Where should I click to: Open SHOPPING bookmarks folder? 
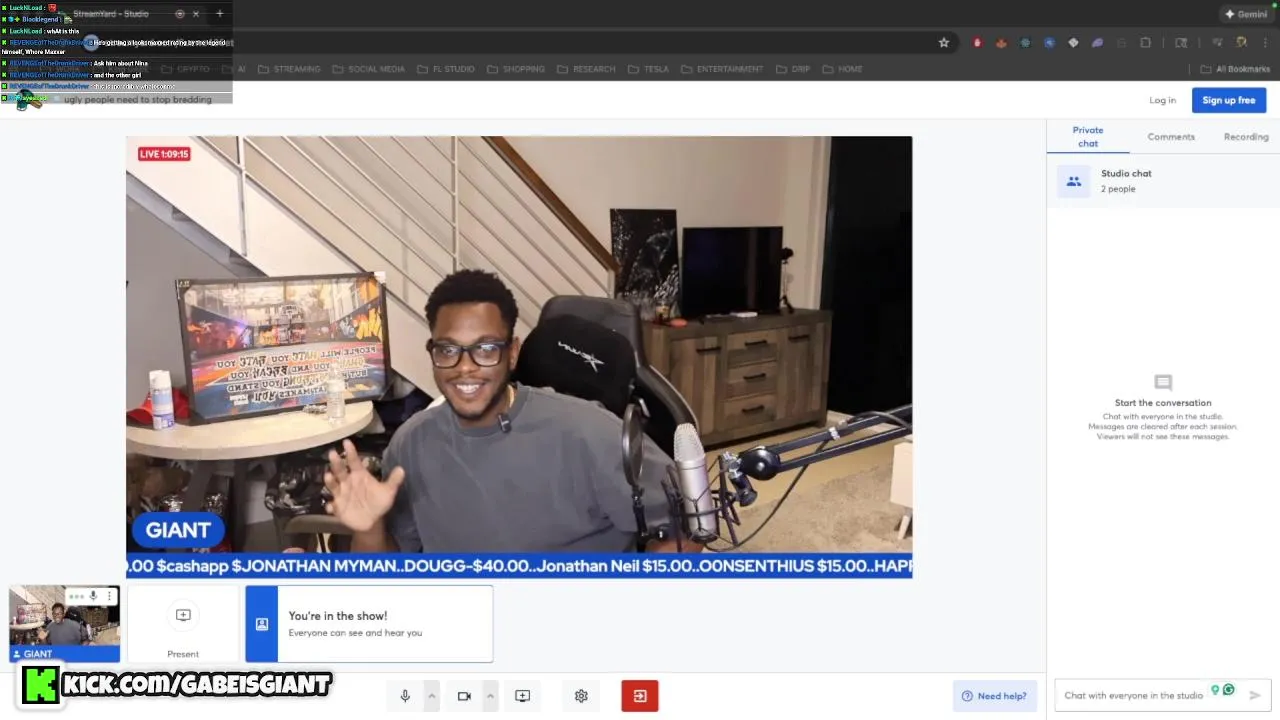516,69
